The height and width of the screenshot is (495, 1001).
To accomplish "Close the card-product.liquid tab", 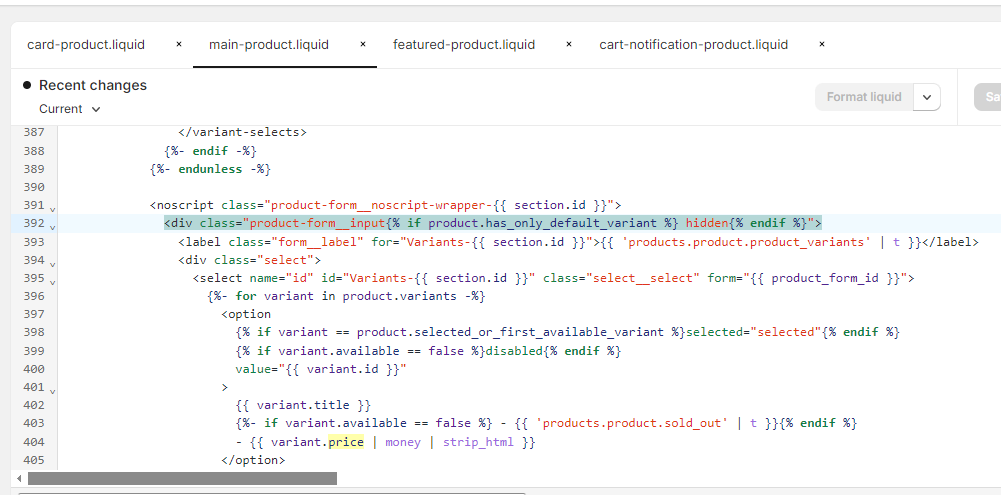I will click(178, 44).
